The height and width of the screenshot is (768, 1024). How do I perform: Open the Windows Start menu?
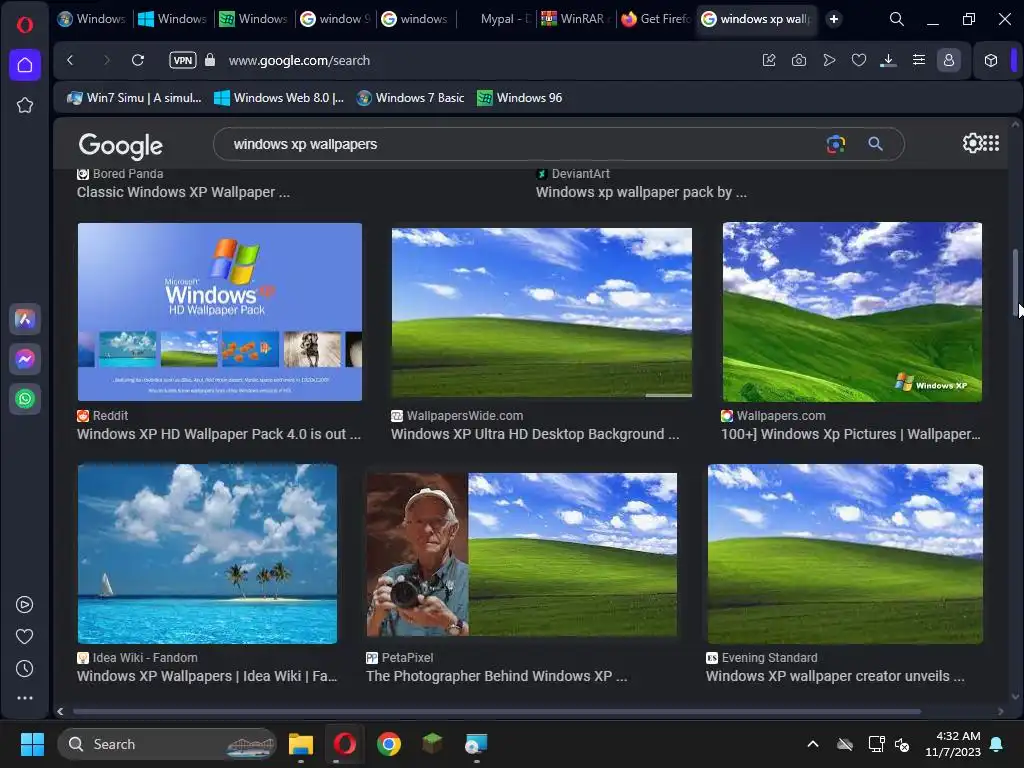pyautogui.click(x=32, y=744)
